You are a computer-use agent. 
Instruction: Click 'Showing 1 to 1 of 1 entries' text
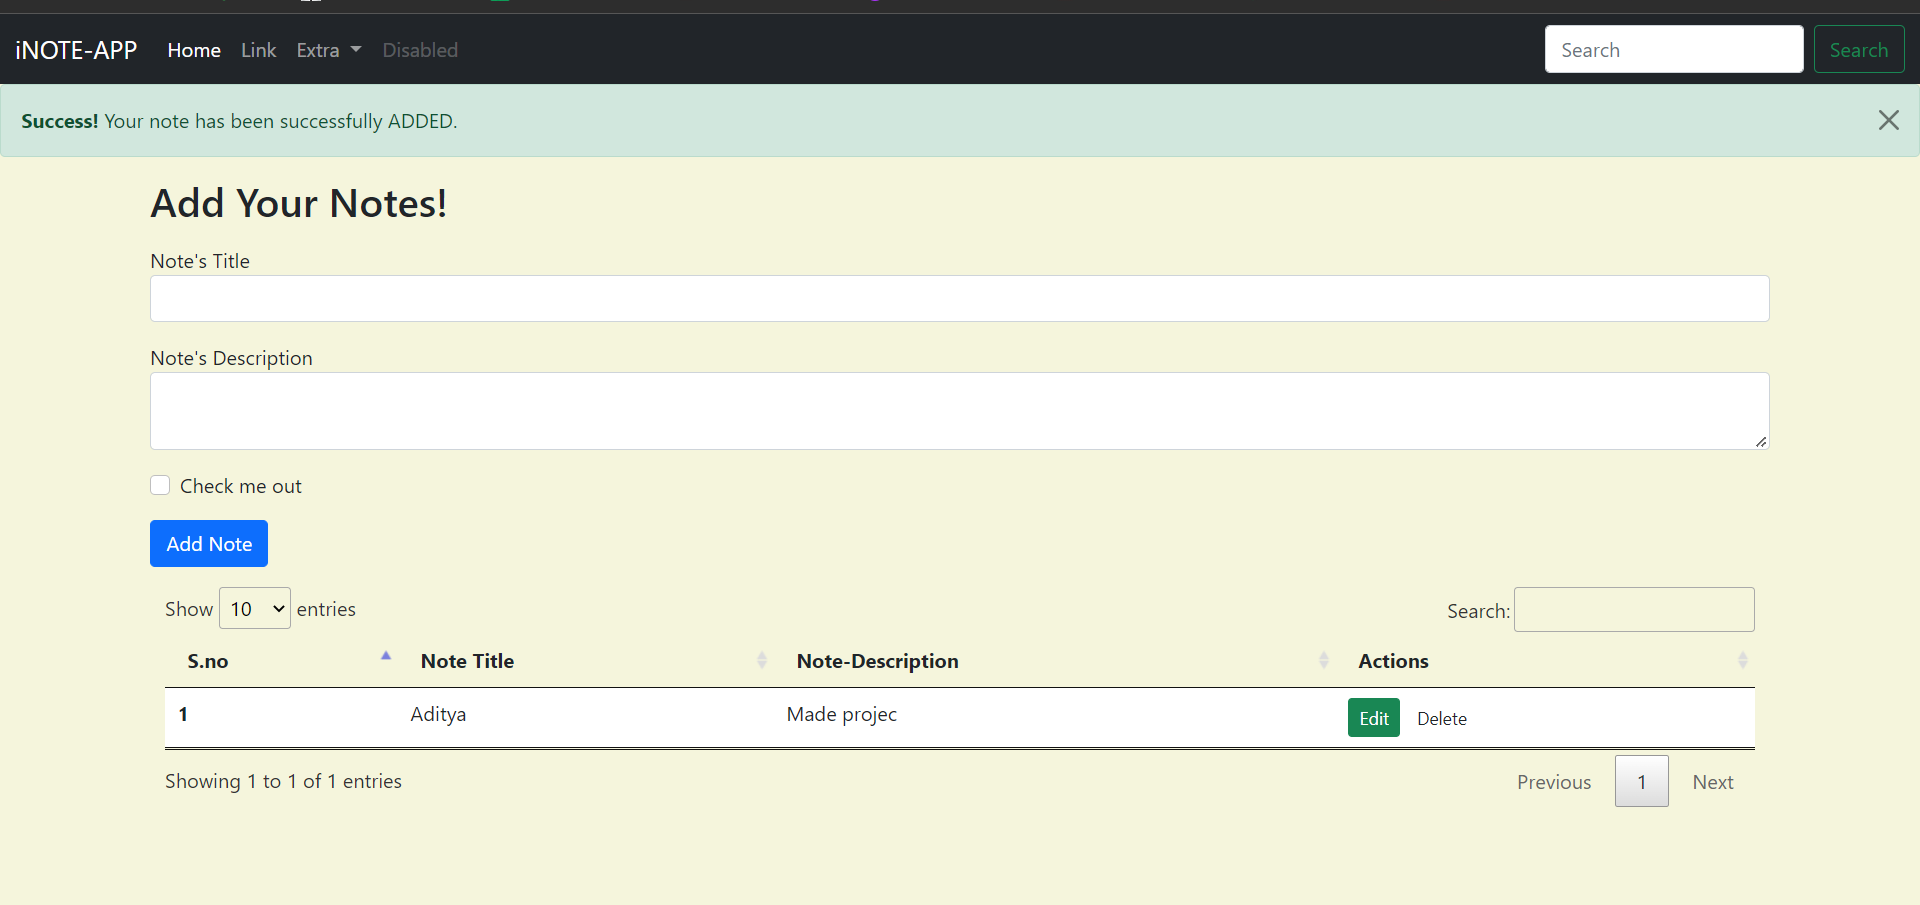(x=283, y=781)
